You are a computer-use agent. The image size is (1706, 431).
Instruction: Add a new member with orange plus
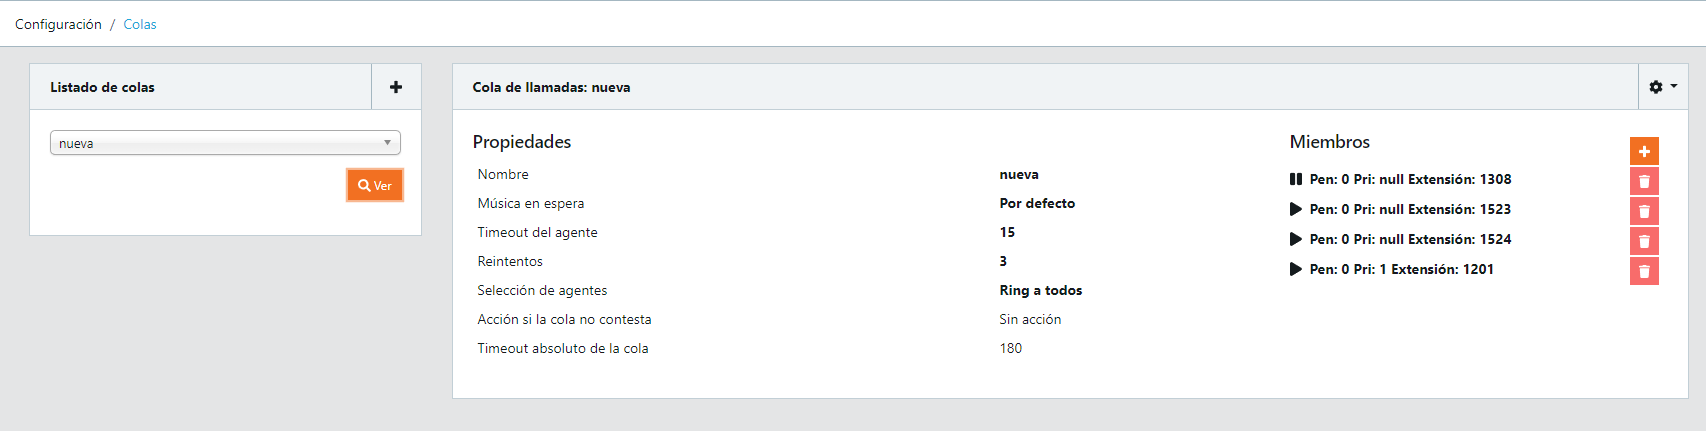point(1644,151)
